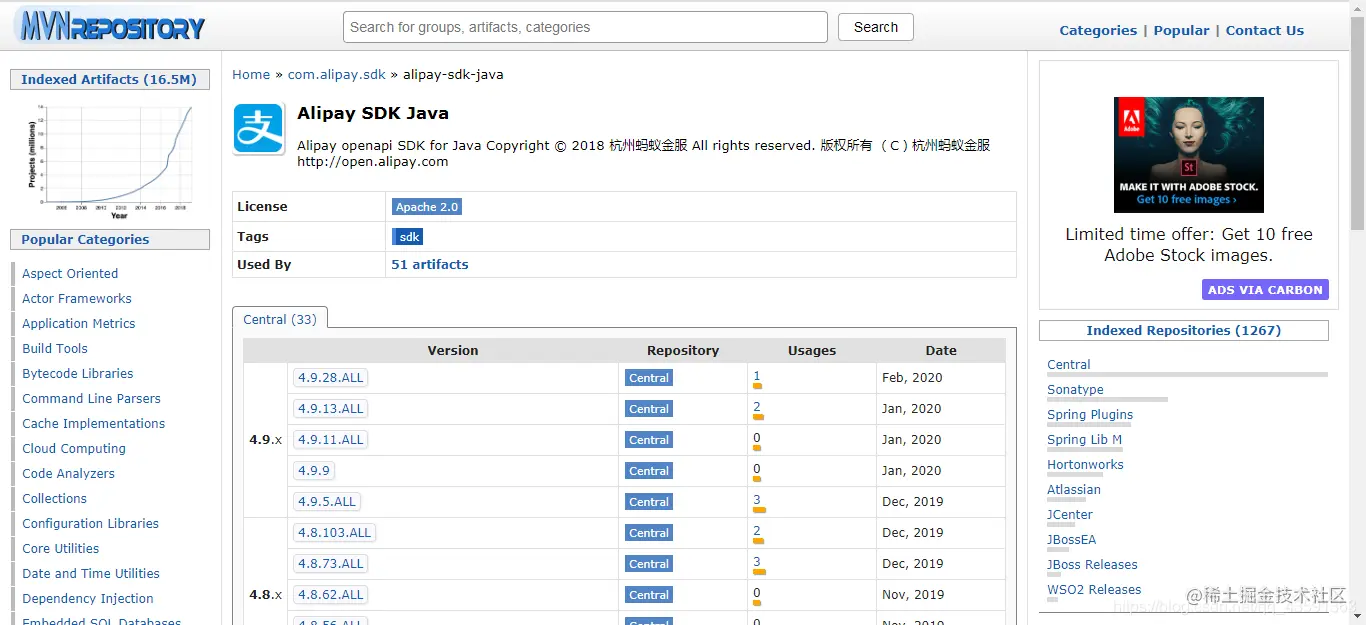This screenshot has width=1366, height=625.
Task: Open JCenter repository link
Action: (x=1070, y=514)
